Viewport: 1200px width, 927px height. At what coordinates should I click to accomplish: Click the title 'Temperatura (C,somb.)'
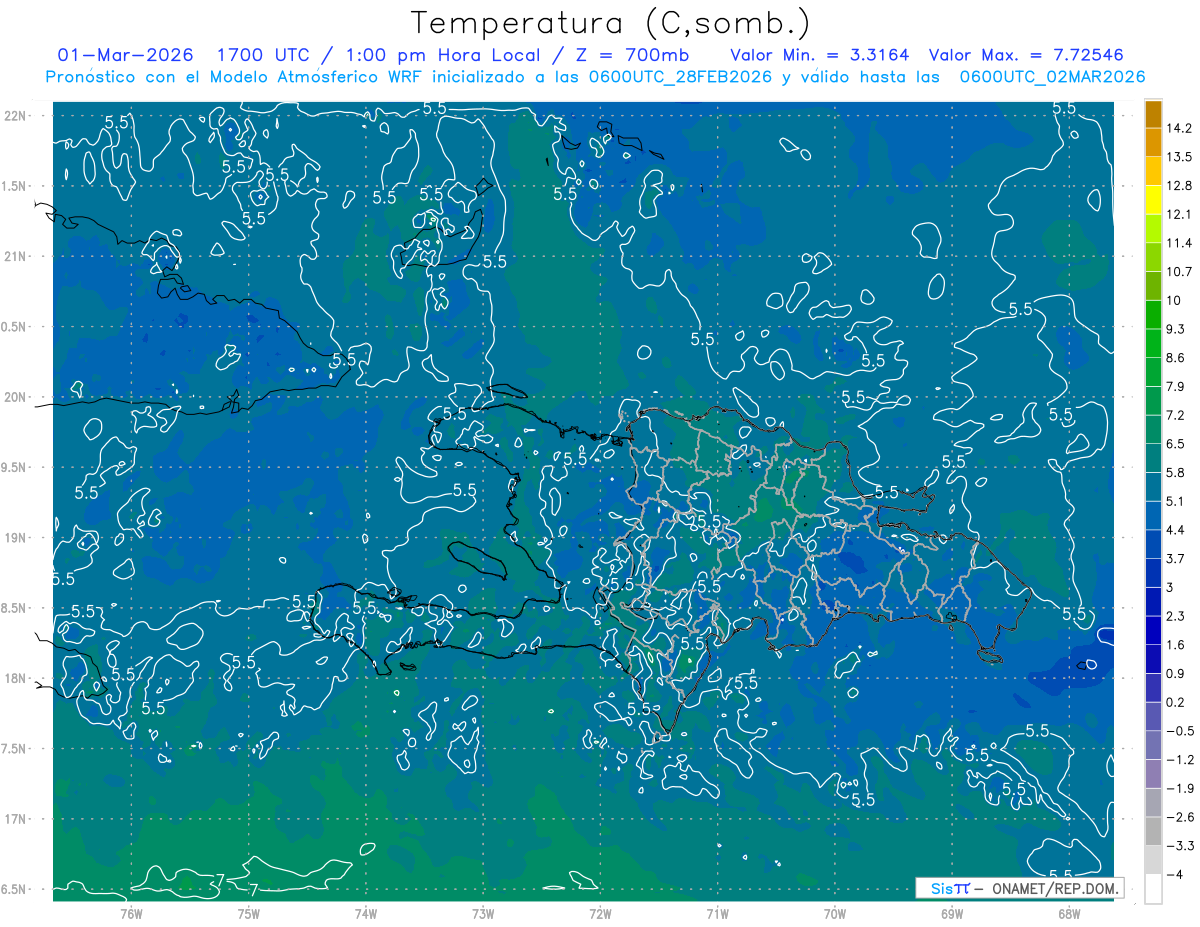[x=611, y=24]
